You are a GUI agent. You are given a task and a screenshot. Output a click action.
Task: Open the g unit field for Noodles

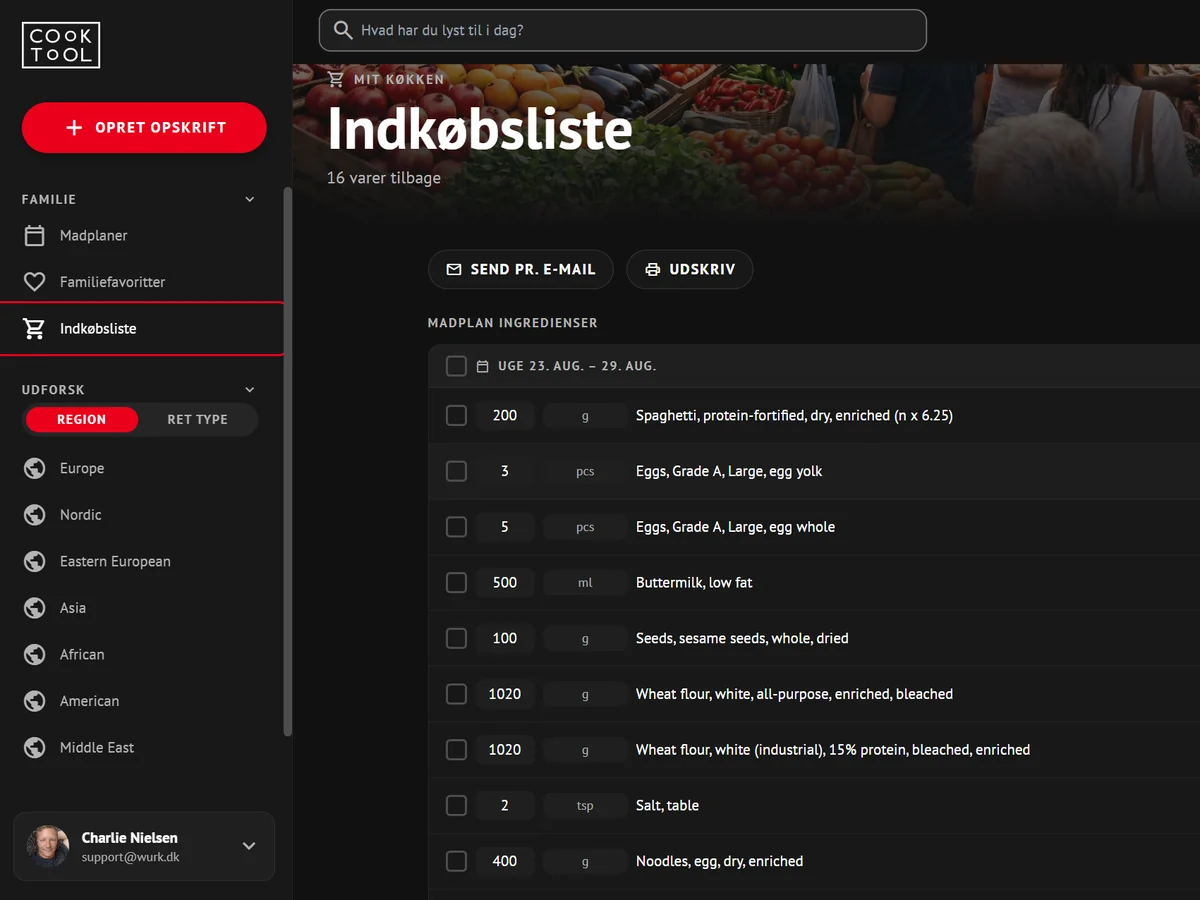(585, 861)
